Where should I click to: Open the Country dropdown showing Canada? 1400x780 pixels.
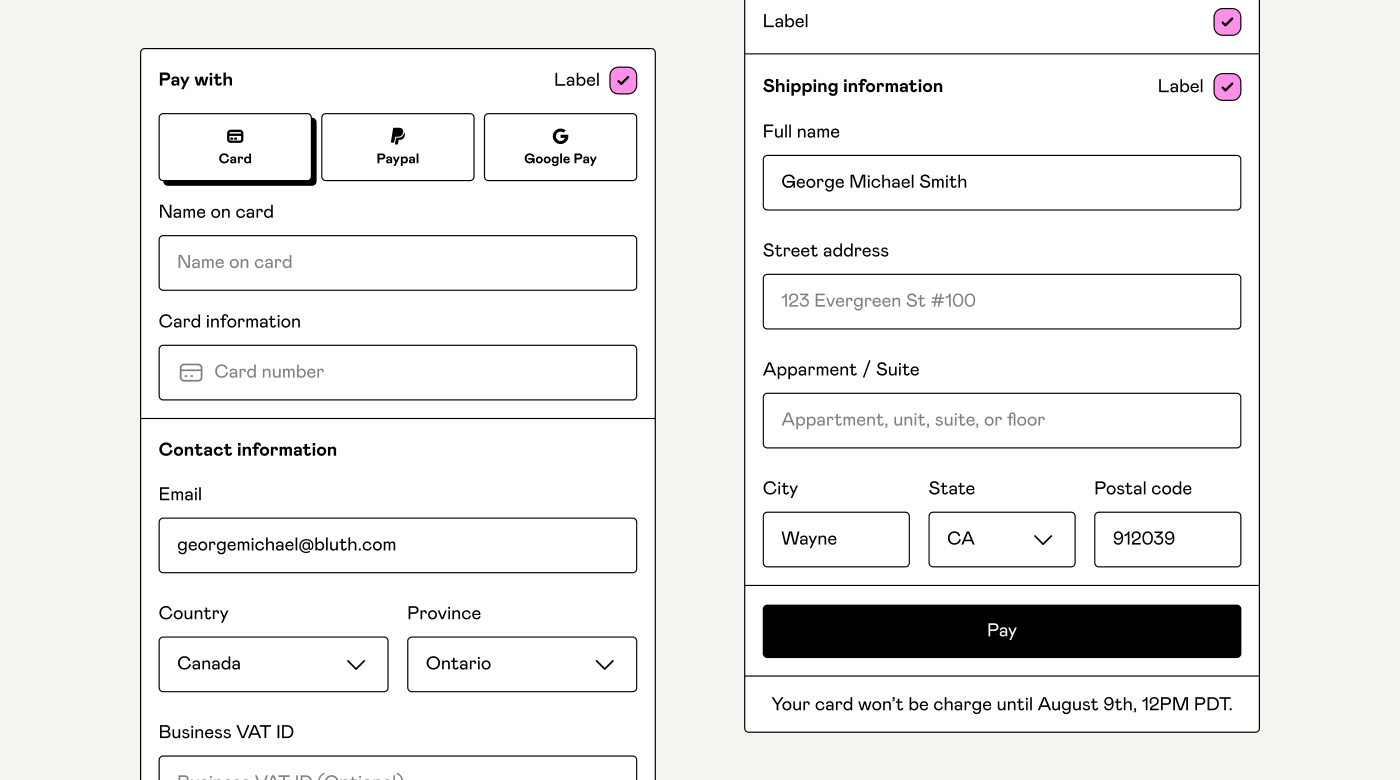(273, 664)
